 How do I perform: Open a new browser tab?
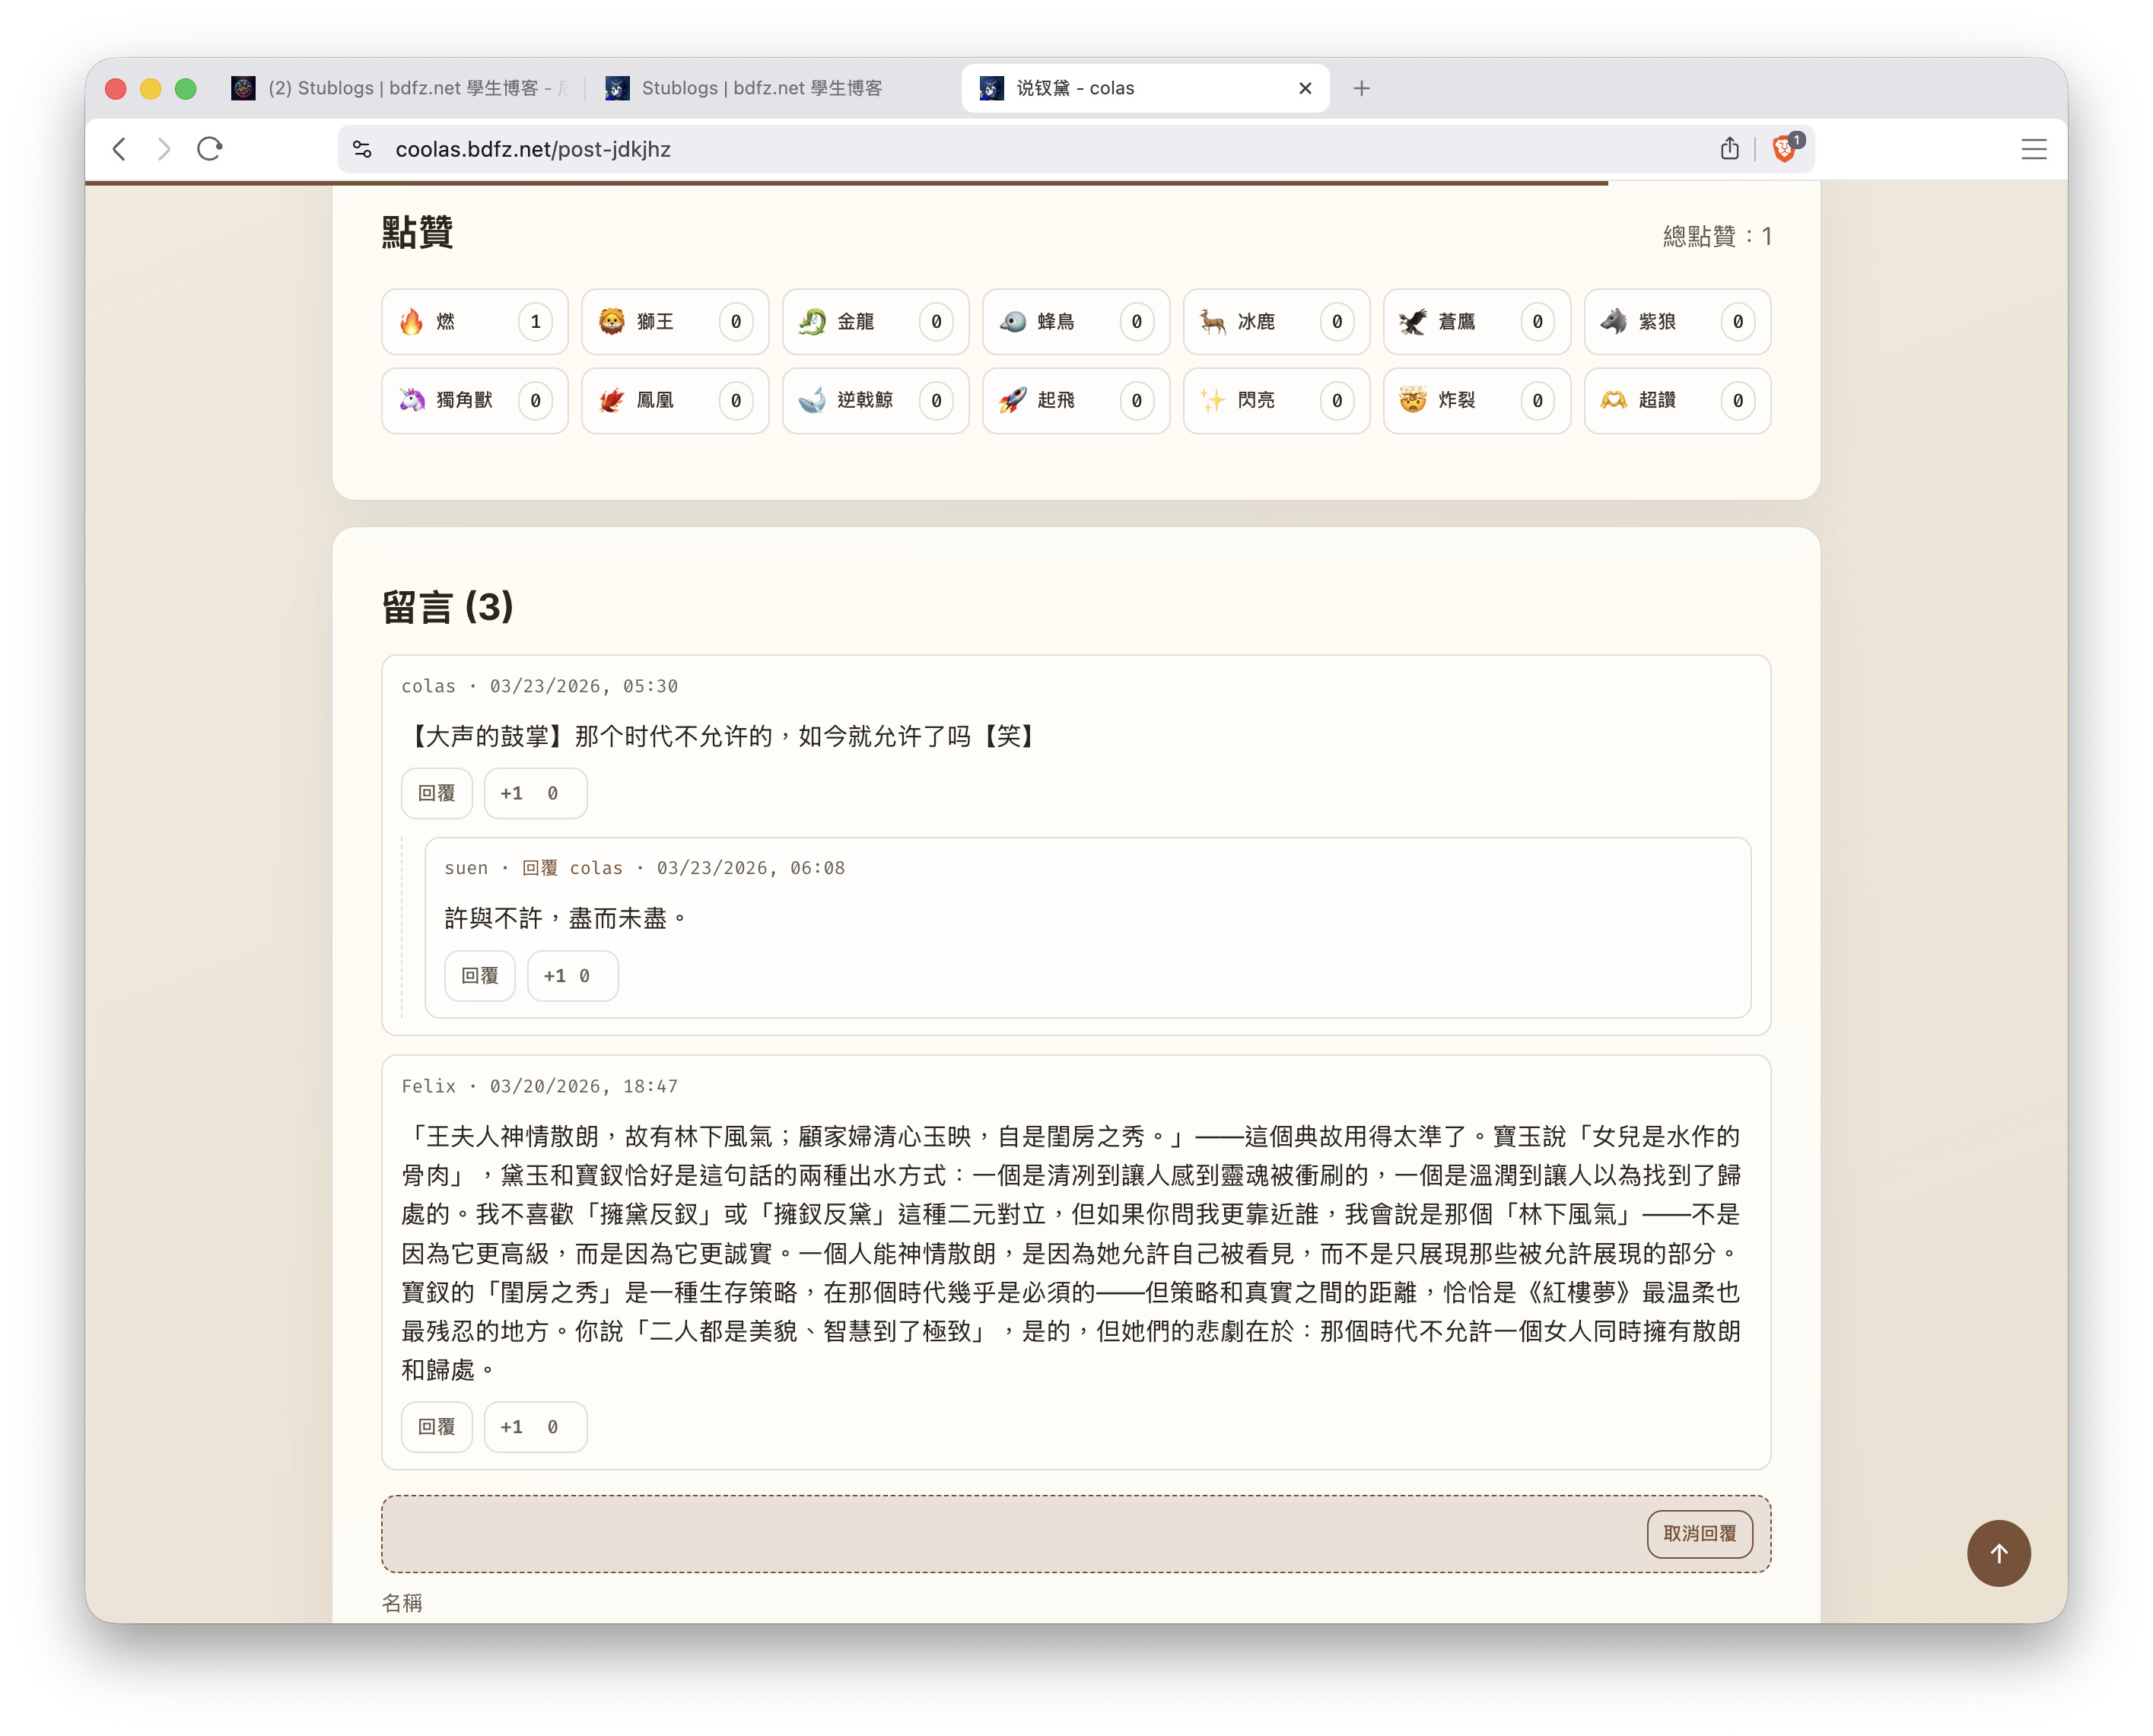point(1361,88)
